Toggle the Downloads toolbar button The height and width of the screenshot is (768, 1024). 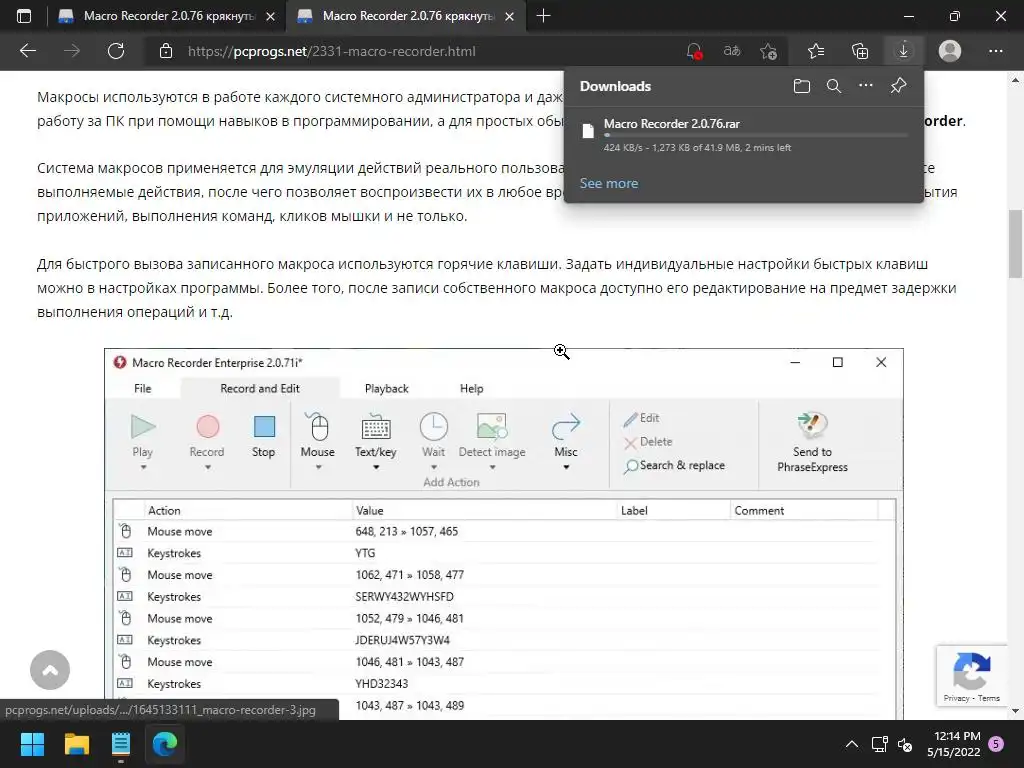pos(903,51)
